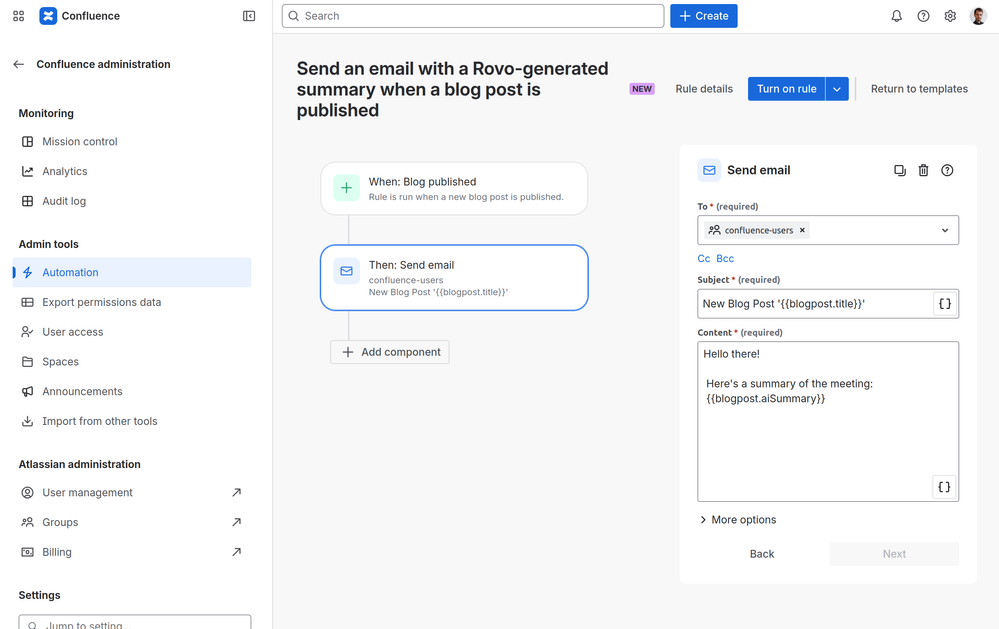The width and height of the screenshot is (999, 629).
Task: Focus the top Search field
Action: [473, 16]
